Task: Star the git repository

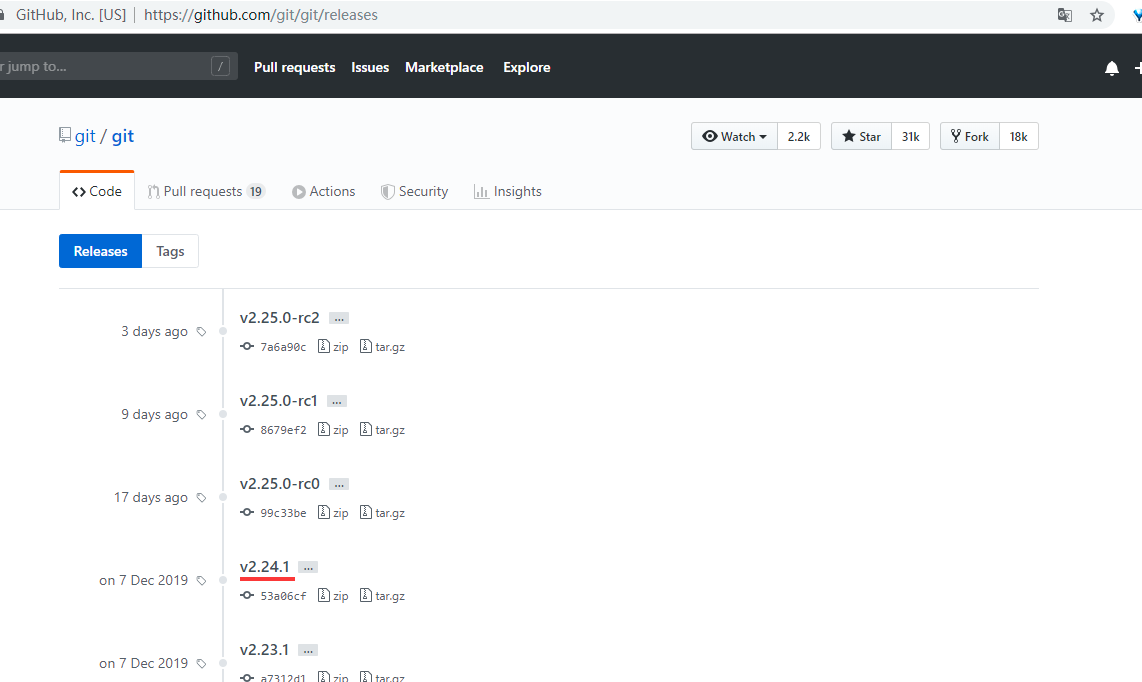Action: pyautogui.click(x=861, y=137)
